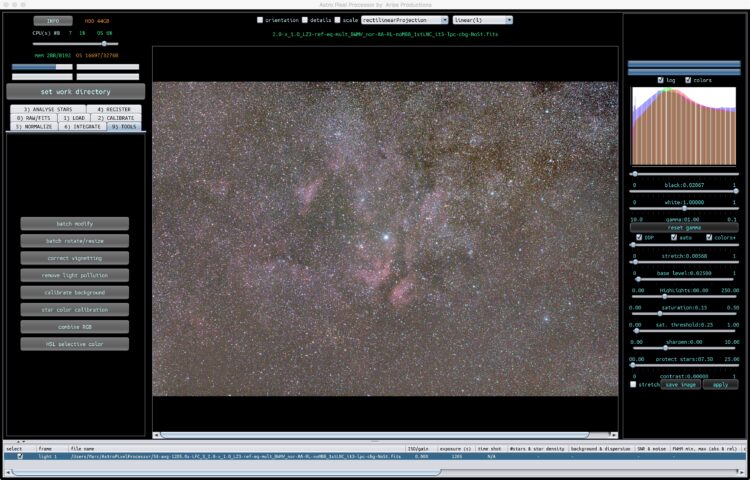Screen dimensions: 750x480
Task: Adjust the base level slider
Action: 684,262
